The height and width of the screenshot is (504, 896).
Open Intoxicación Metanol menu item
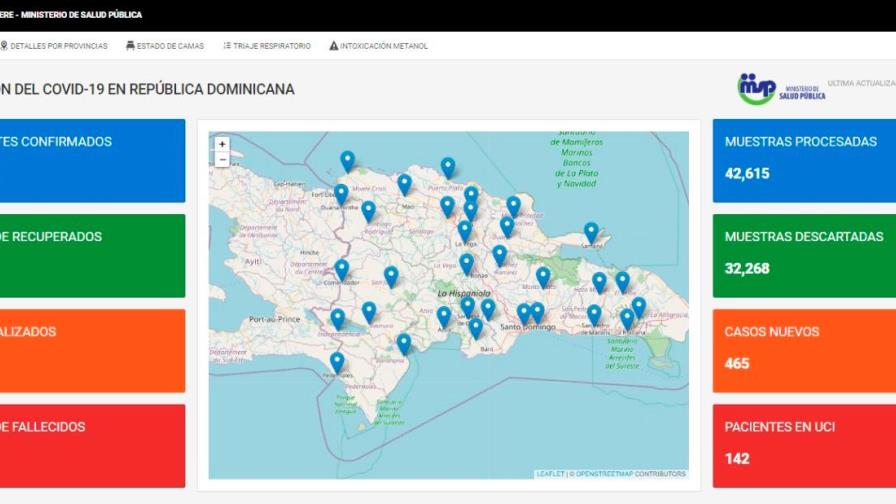(378, 46)
